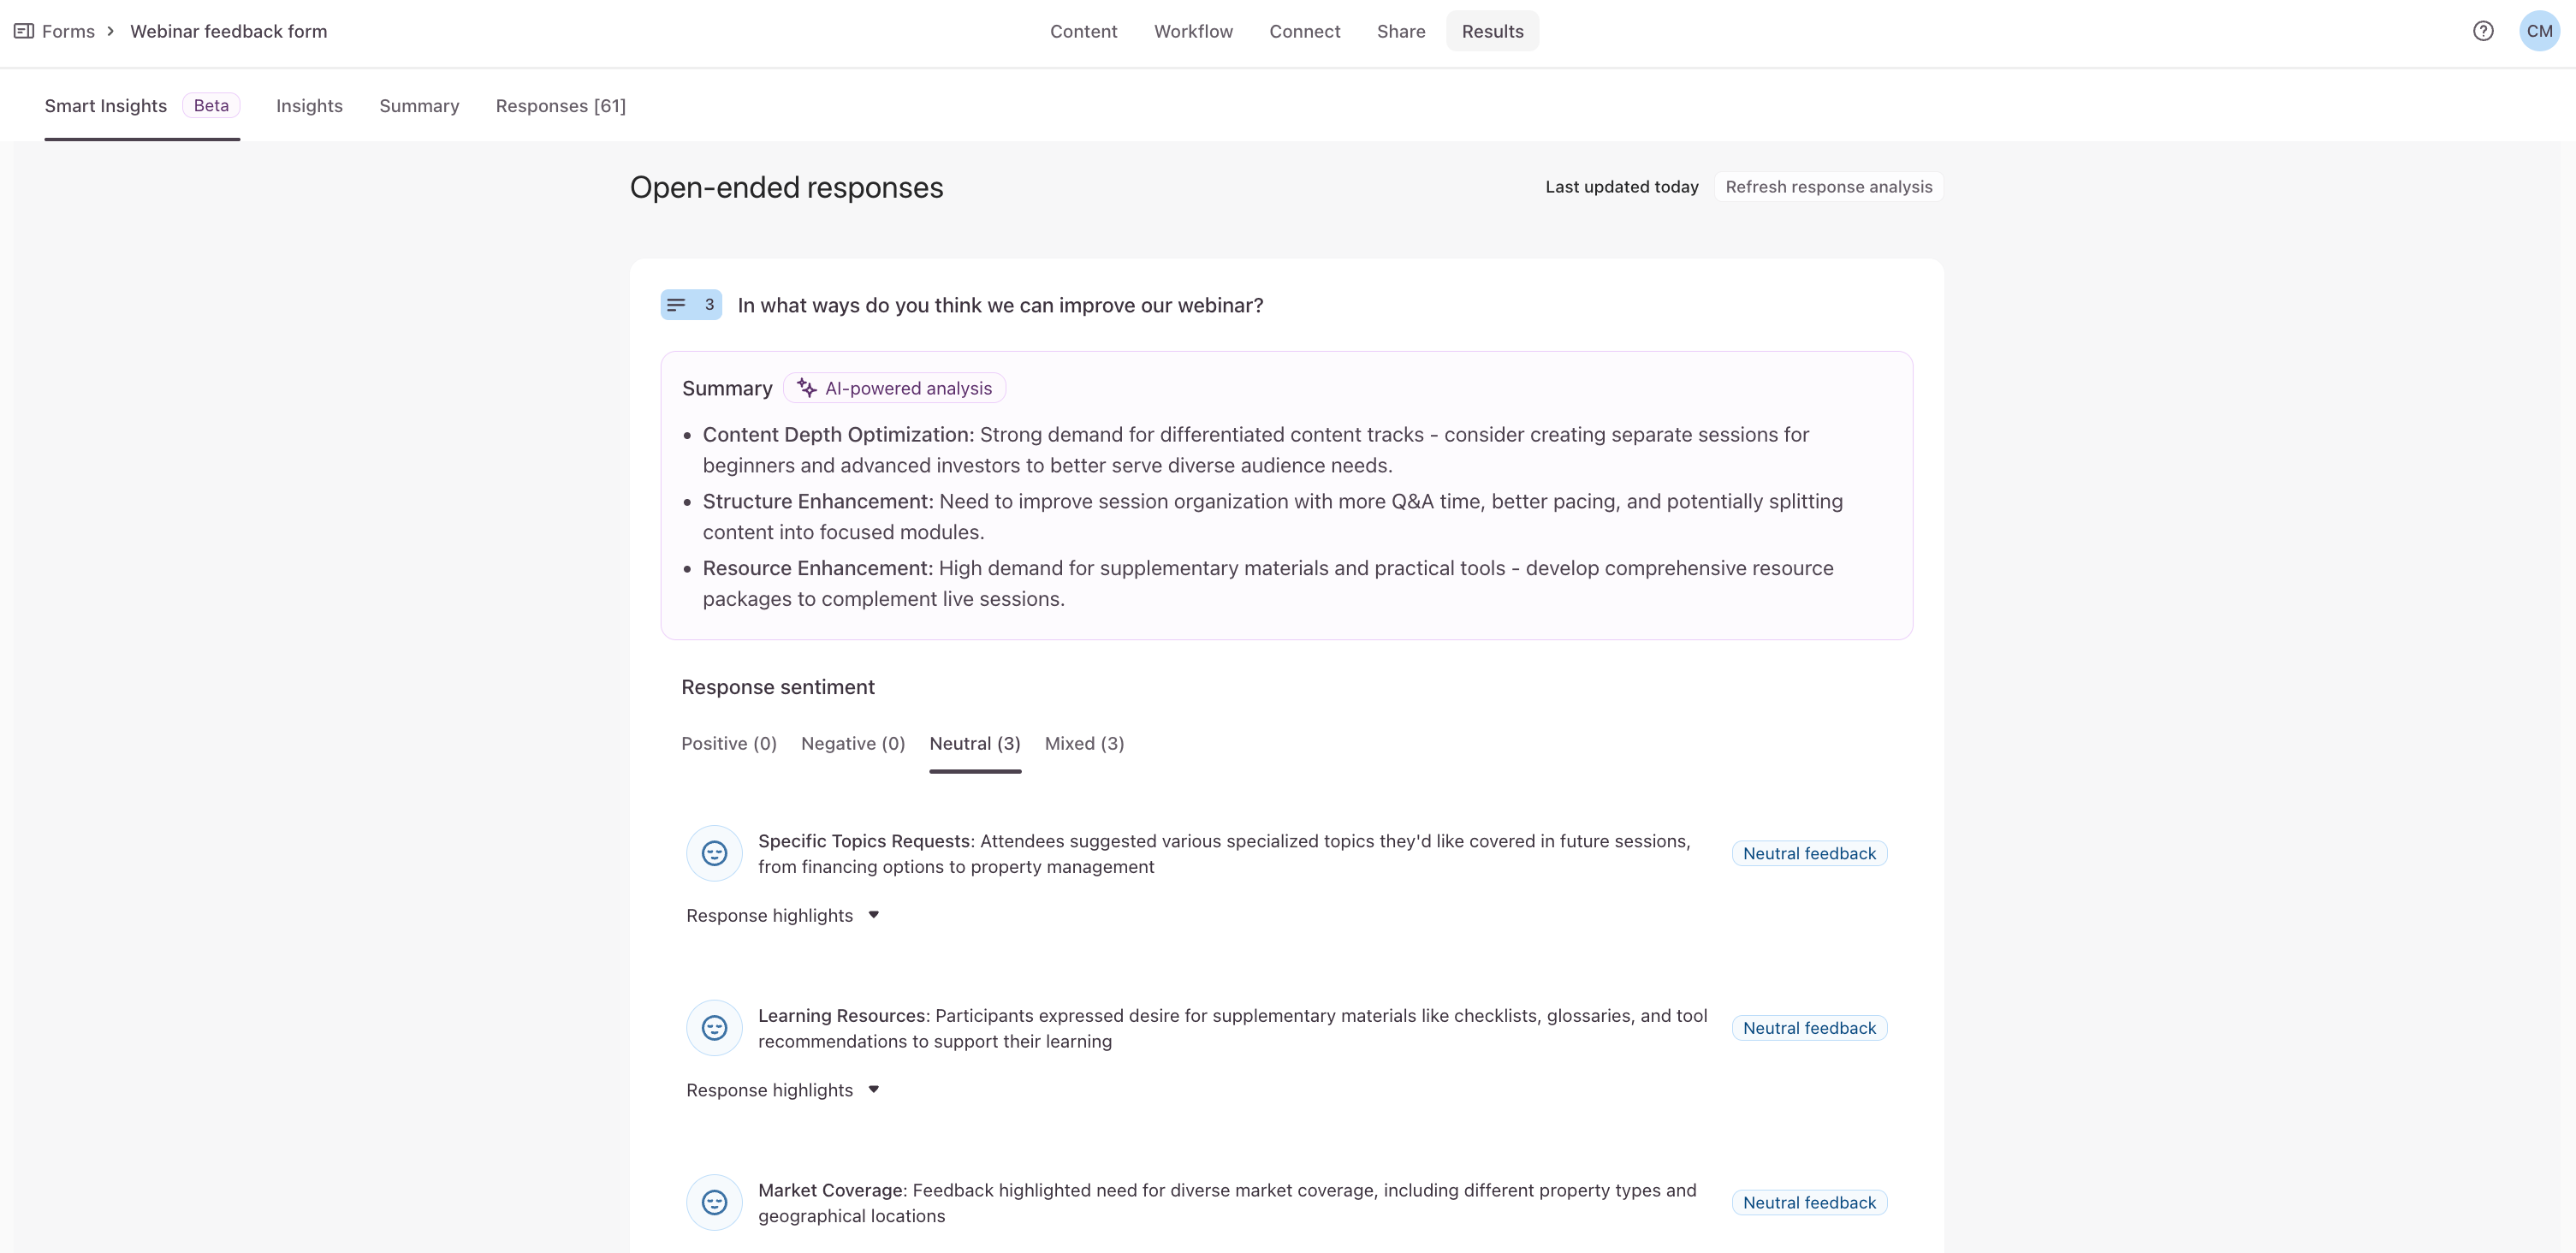2576x1253 pixels.
Task: Click neutral face icon for Specific Topics Requests
Action: coord(714,853)
